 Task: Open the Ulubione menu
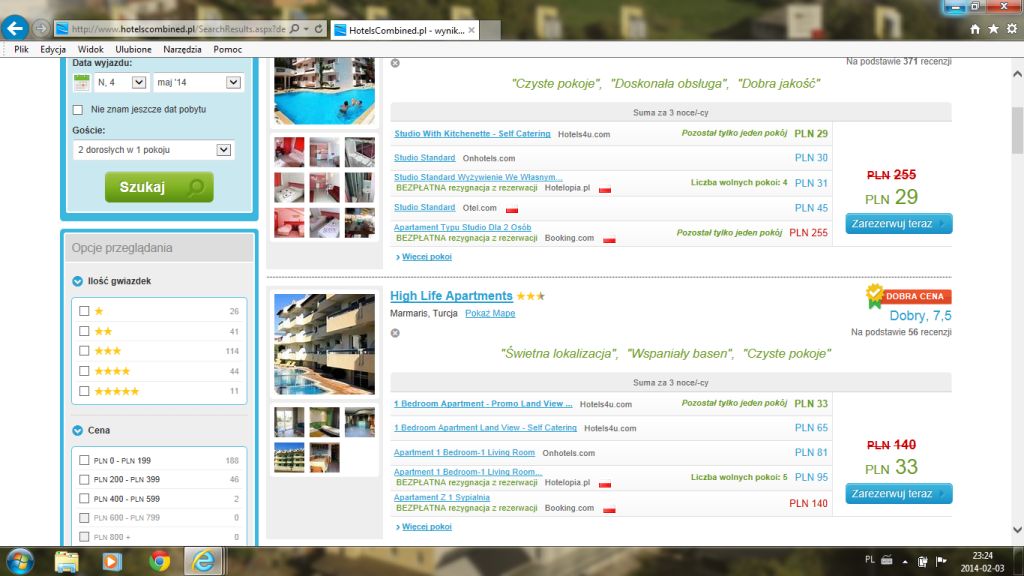point(133,50)
